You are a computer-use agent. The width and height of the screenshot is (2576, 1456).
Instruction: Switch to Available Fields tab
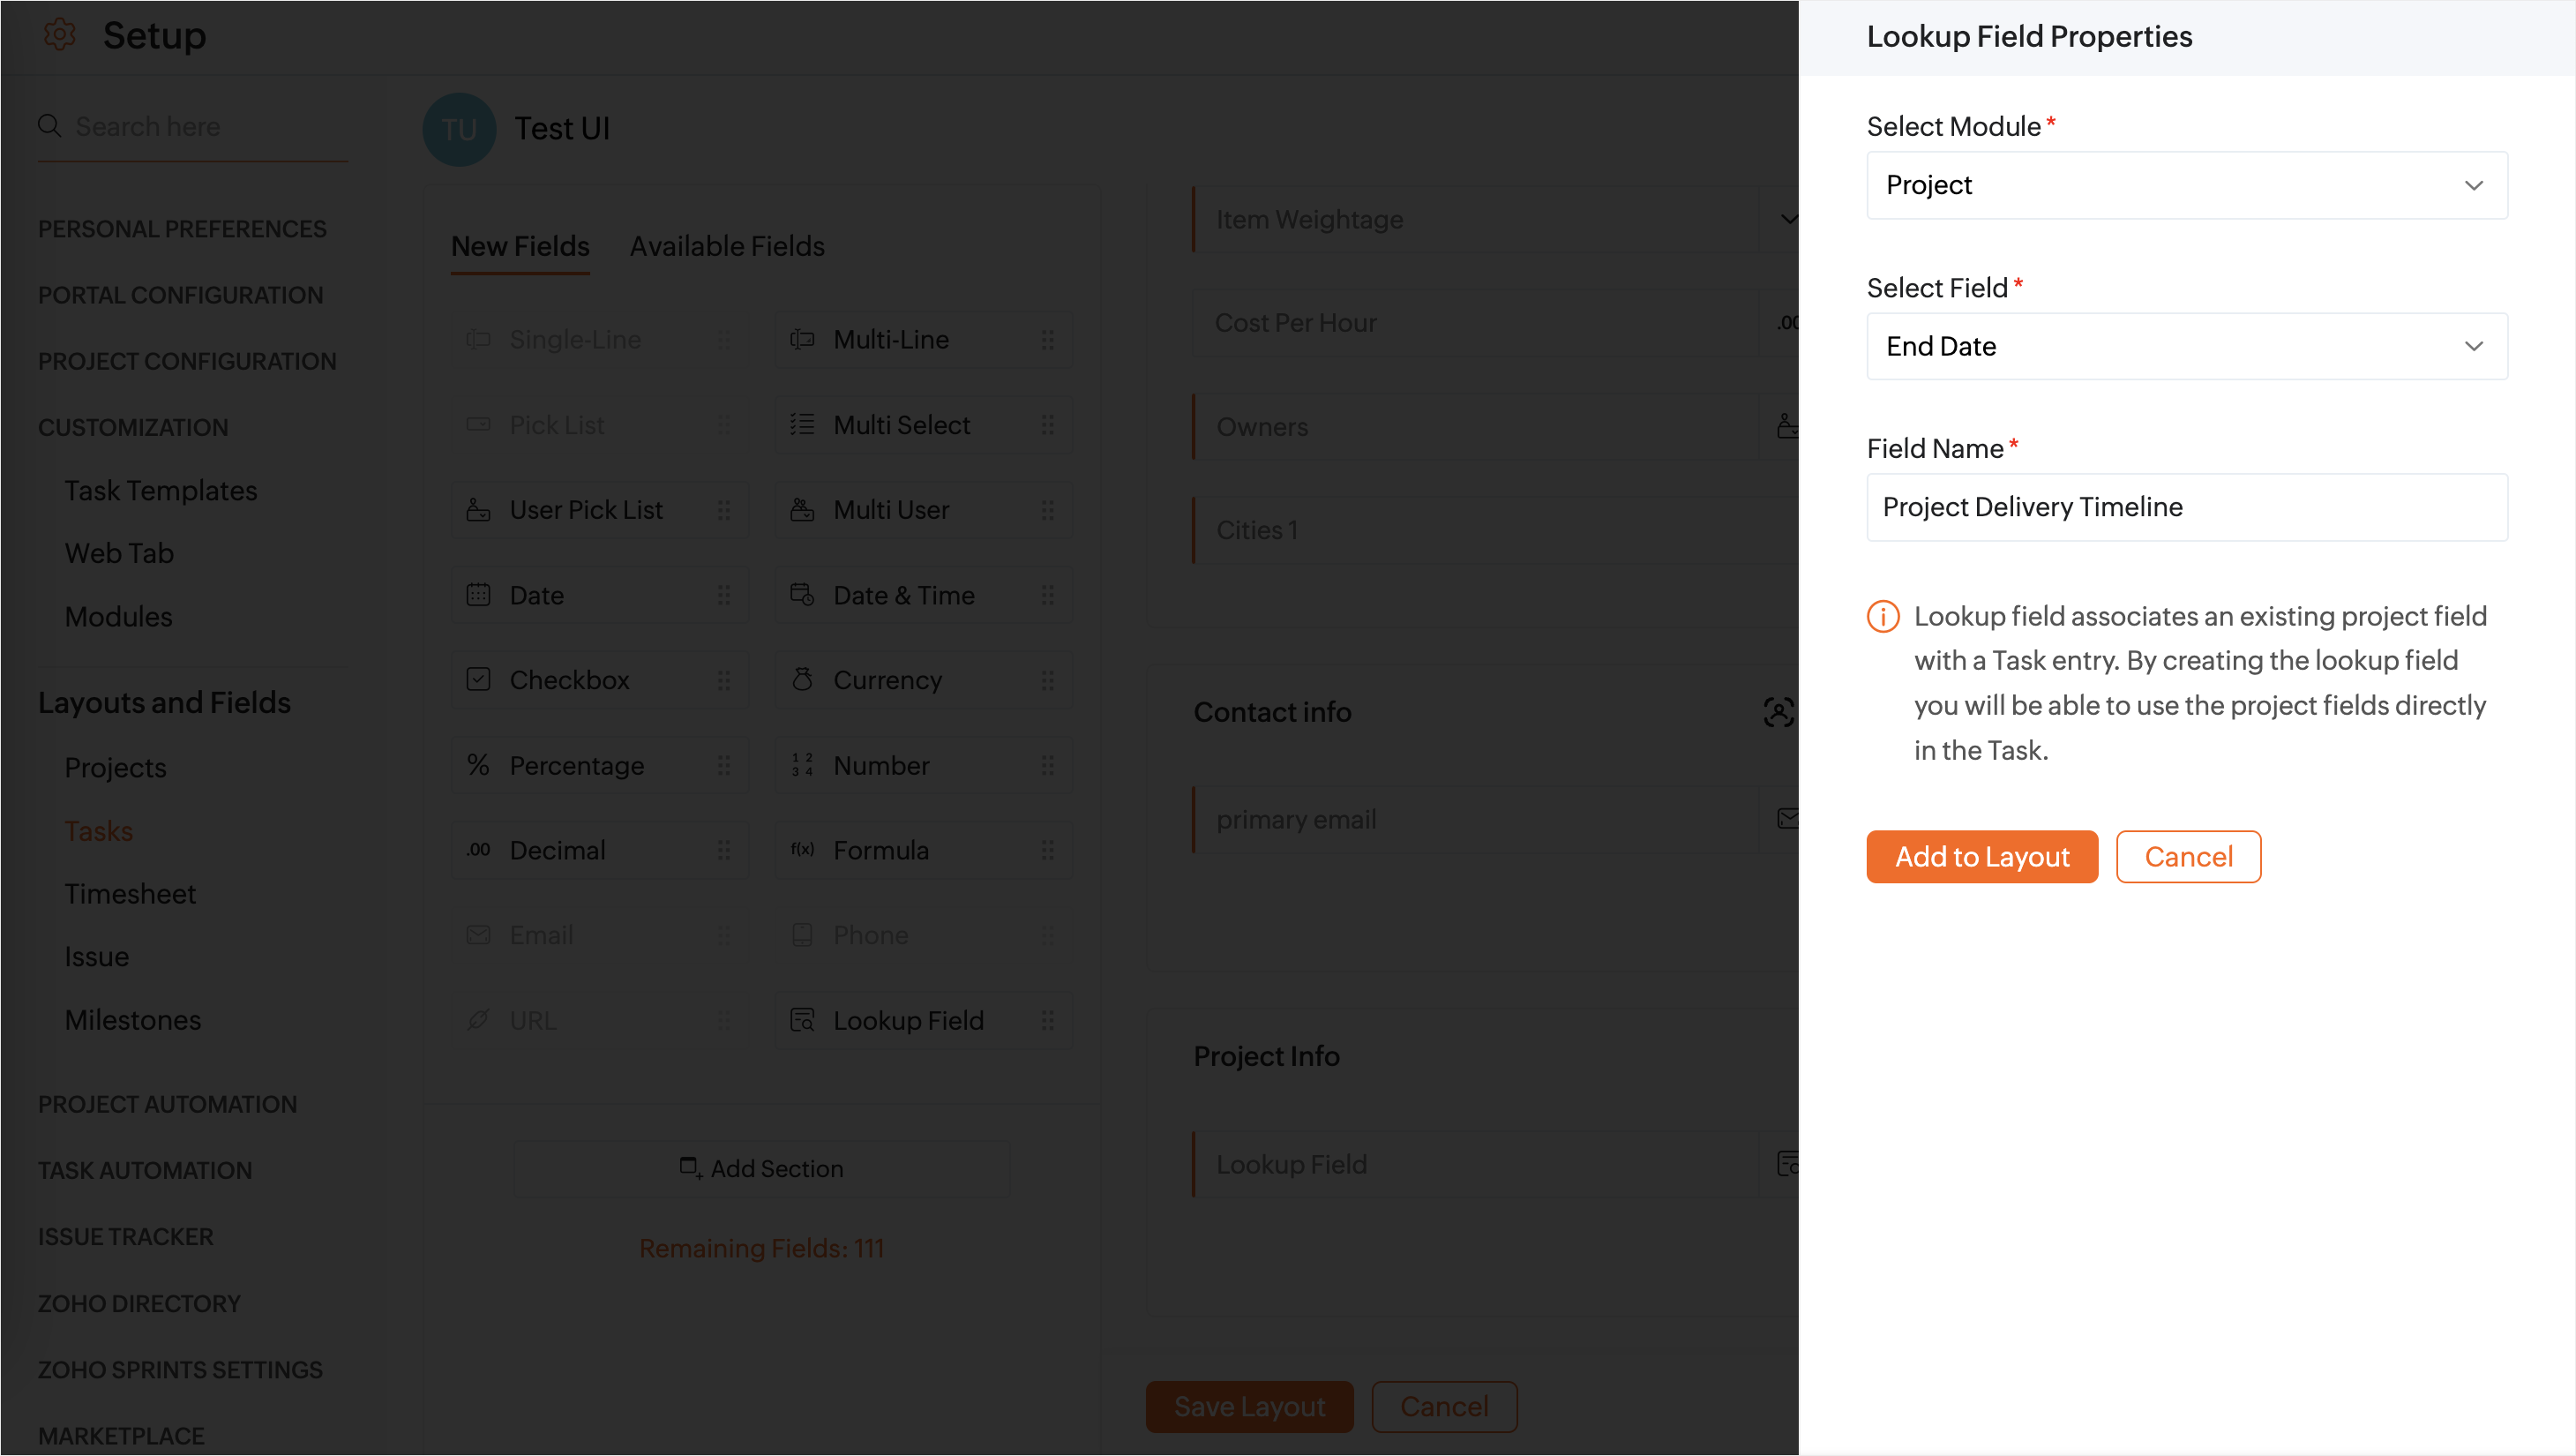click(727, 246)
